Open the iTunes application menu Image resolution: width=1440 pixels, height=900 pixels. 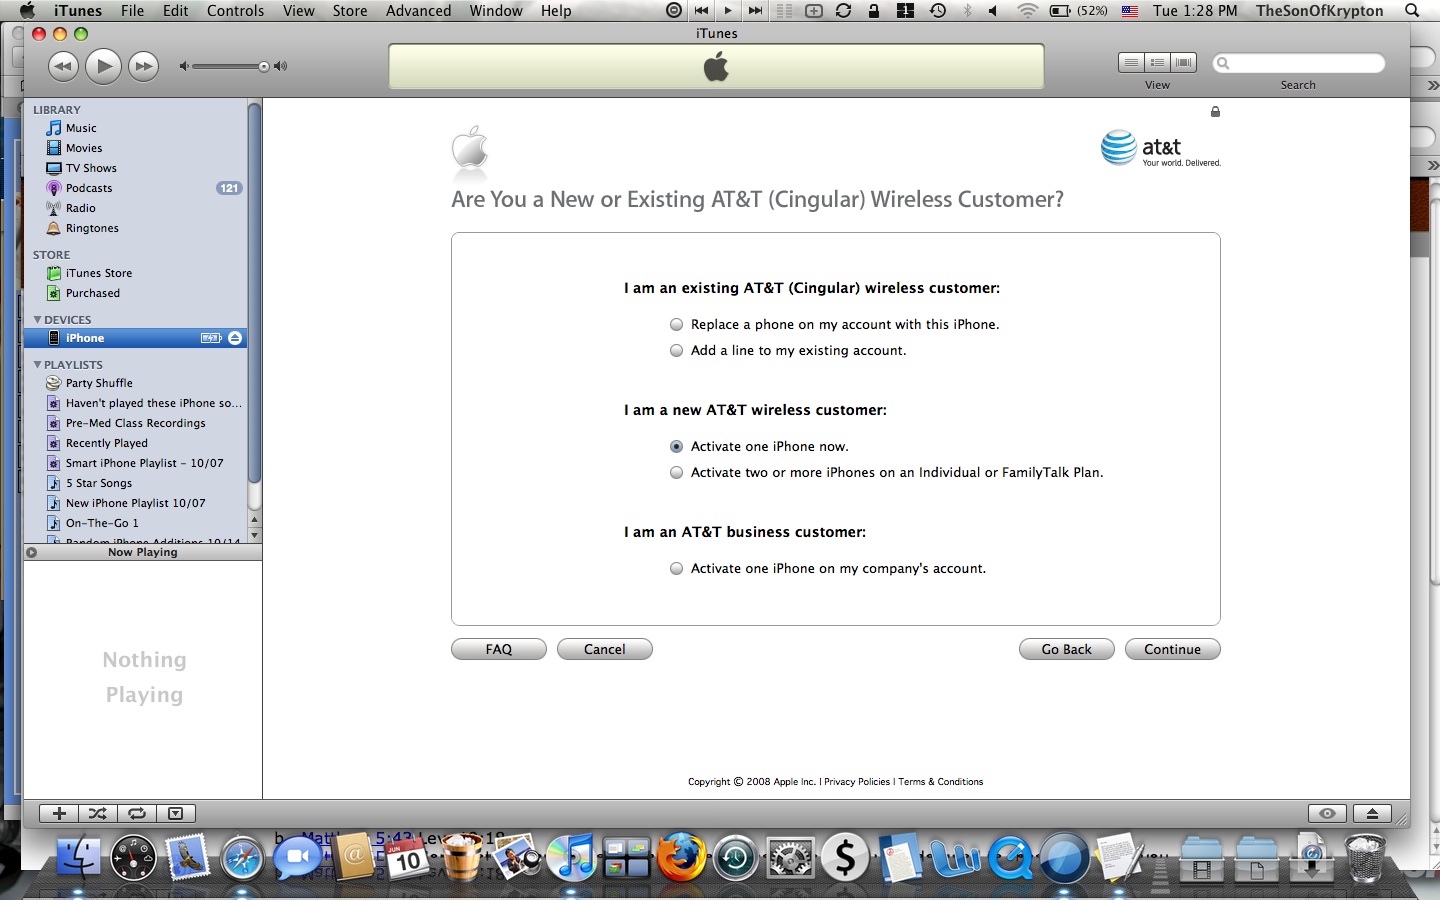pos(78,11)
